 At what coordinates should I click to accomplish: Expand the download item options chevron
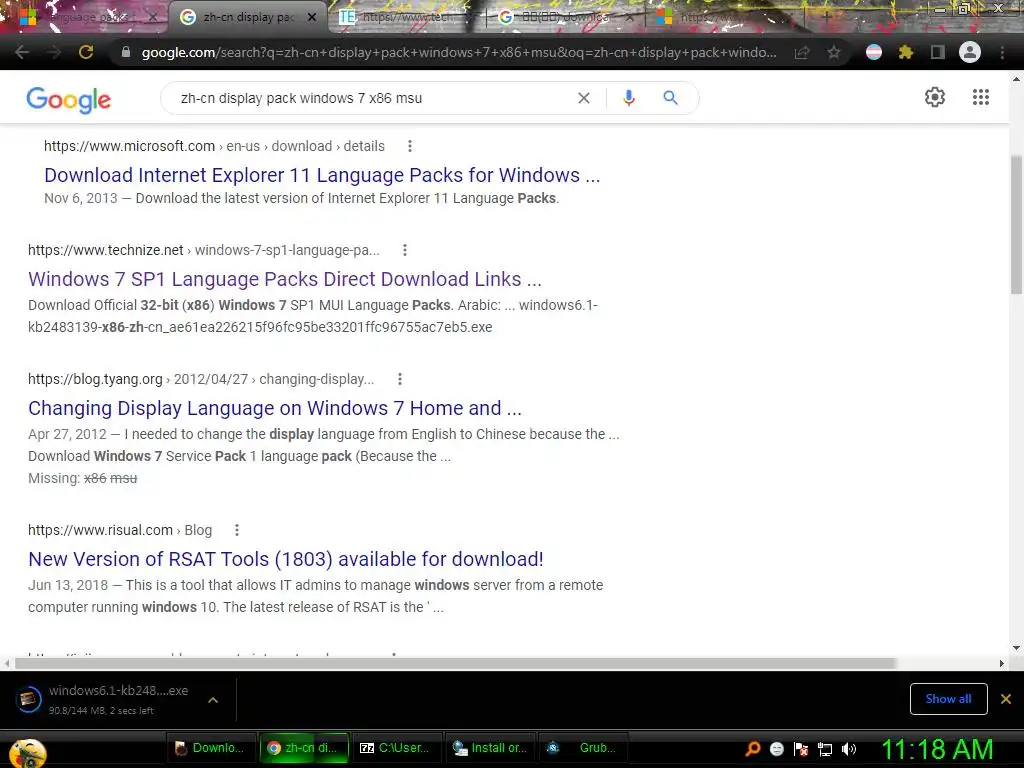pos(213,700)
